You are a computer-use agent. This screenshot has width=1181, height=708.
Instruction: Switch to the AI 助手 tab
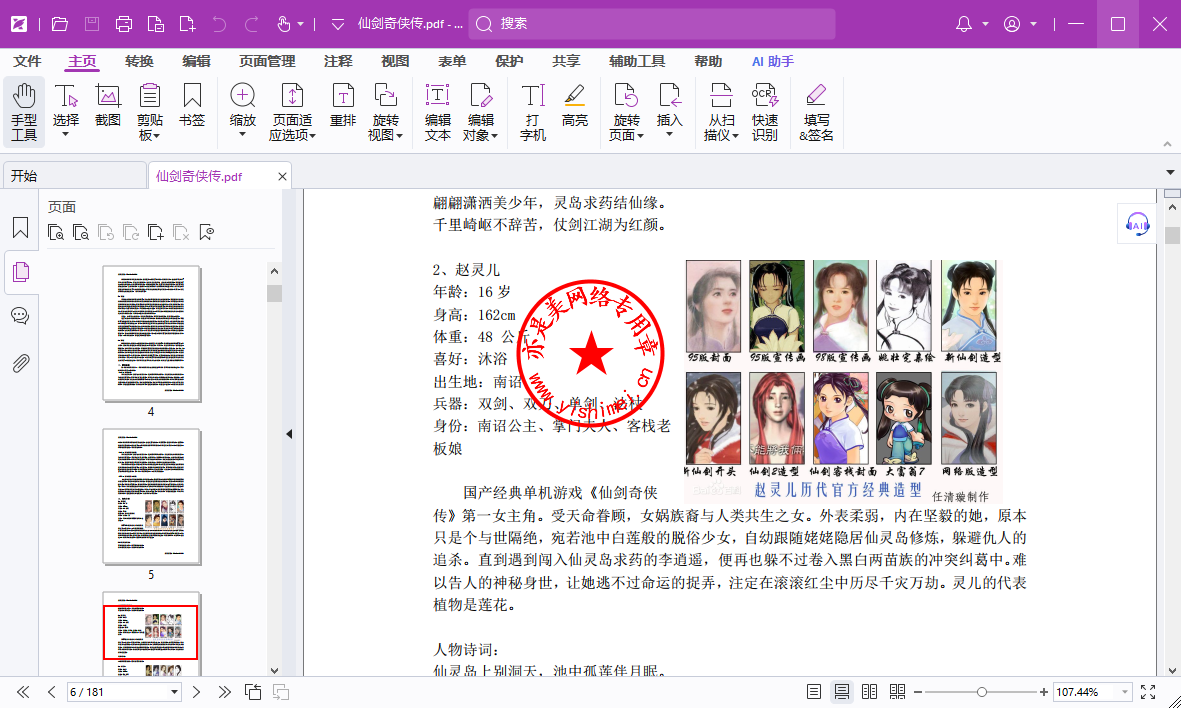(773, 61)
